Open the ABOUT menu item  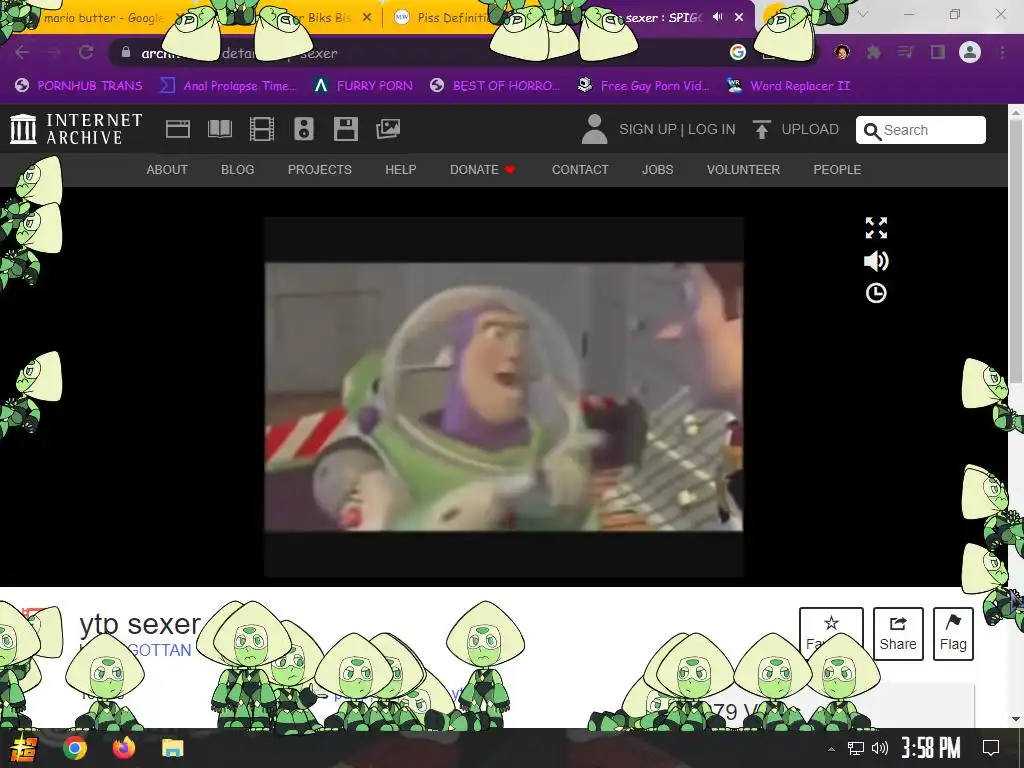pos(167,170)
